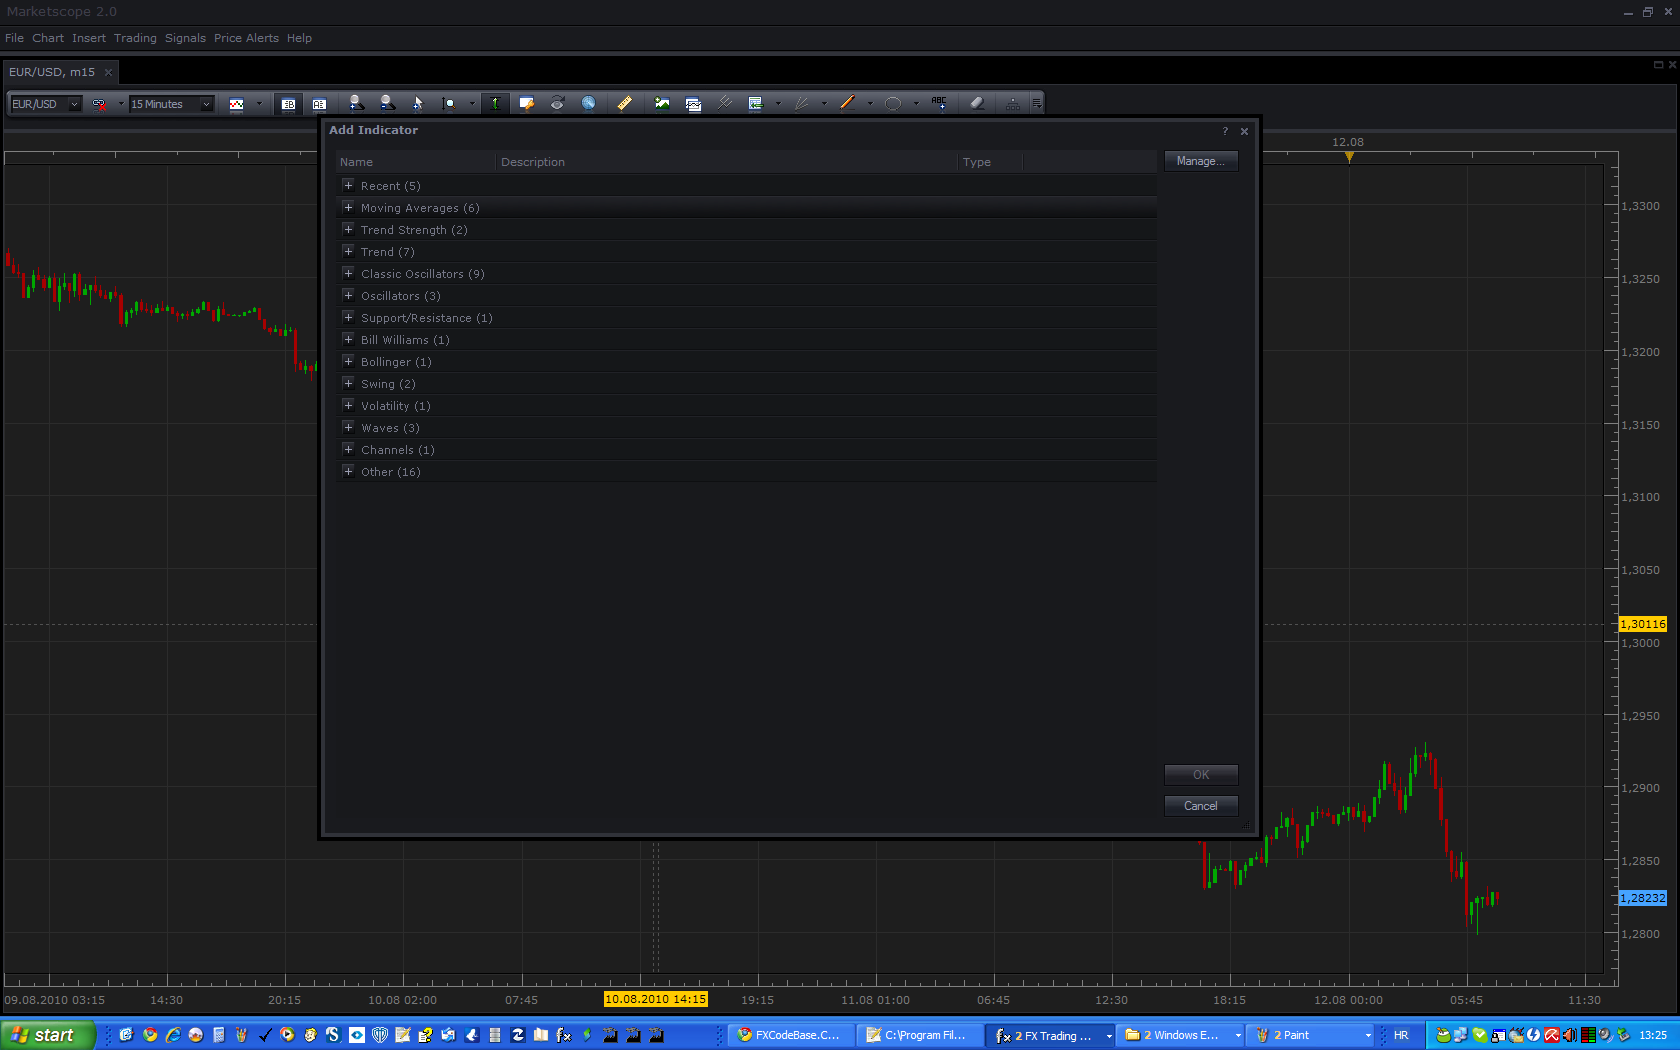Open the 2 Windows E... taskbar group
Image resolution: width=1680 pixels, height=1050 pixels.
click(1182, 1035)
